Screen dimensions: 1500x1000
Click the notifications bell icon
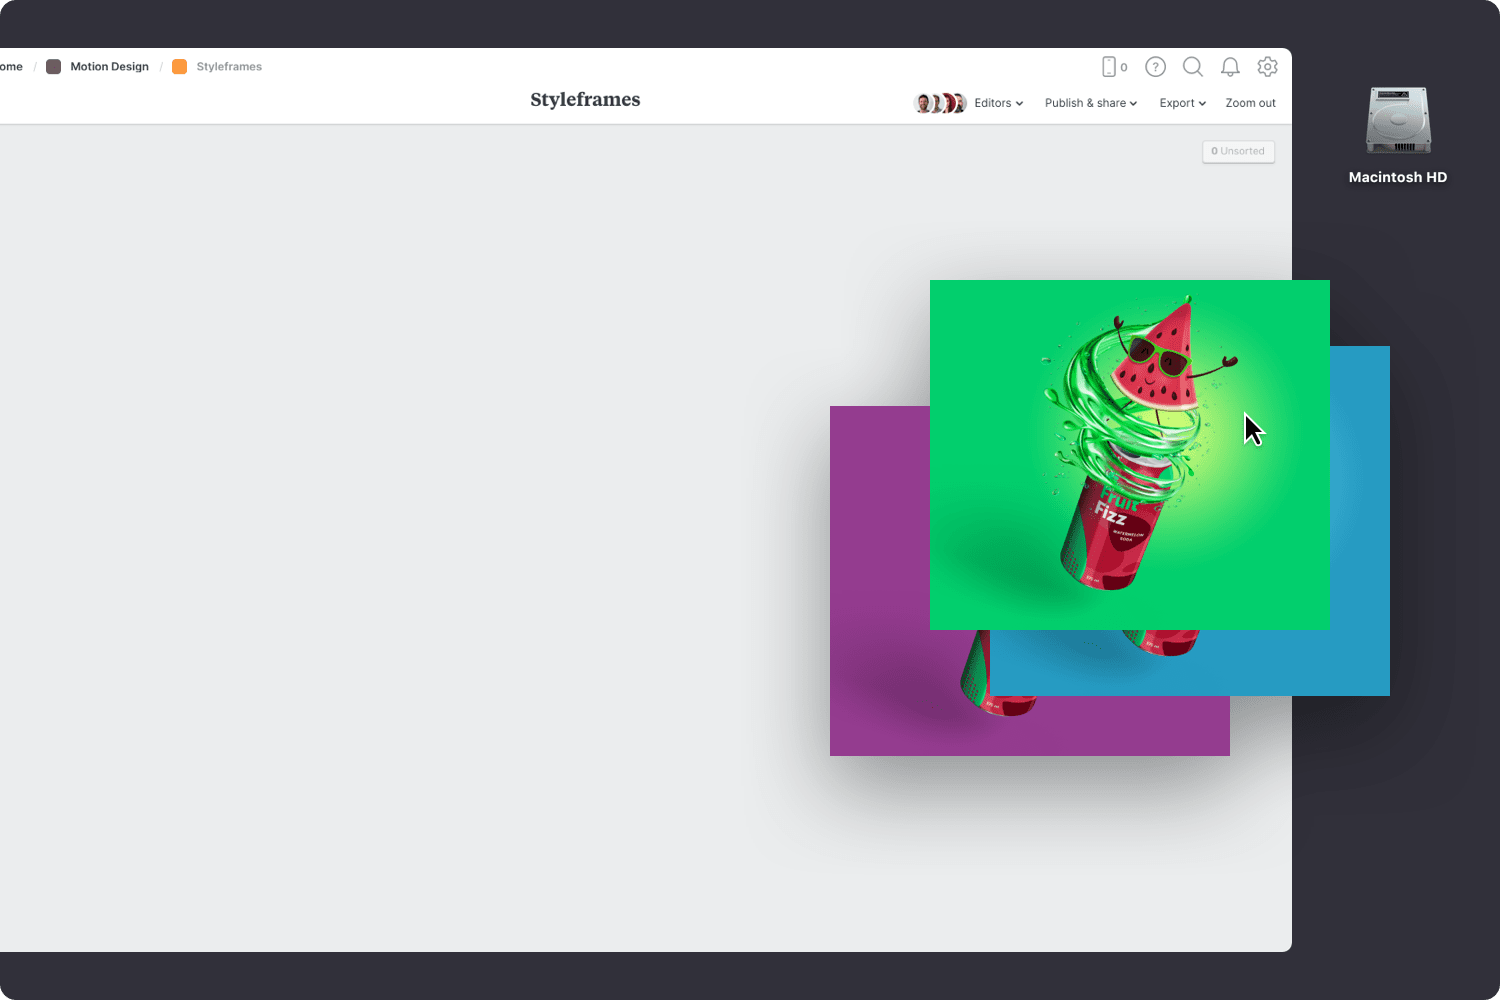1230,66
